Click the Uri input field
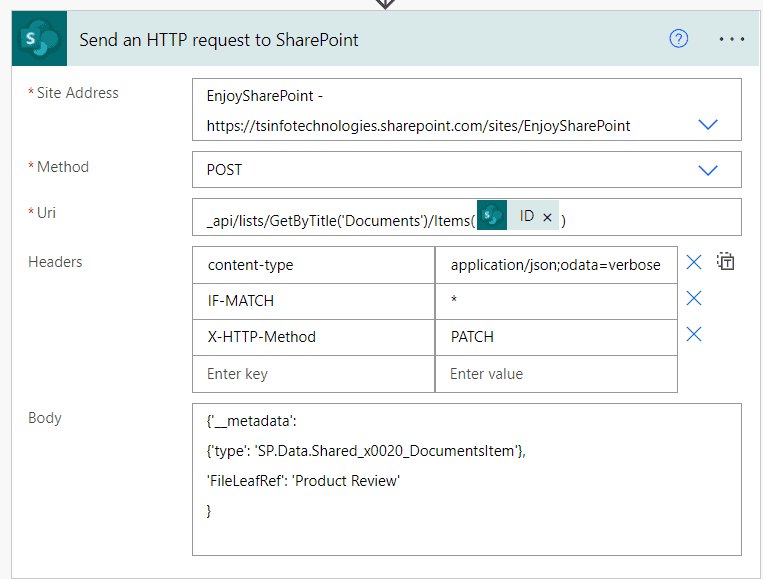 (467, 217)
